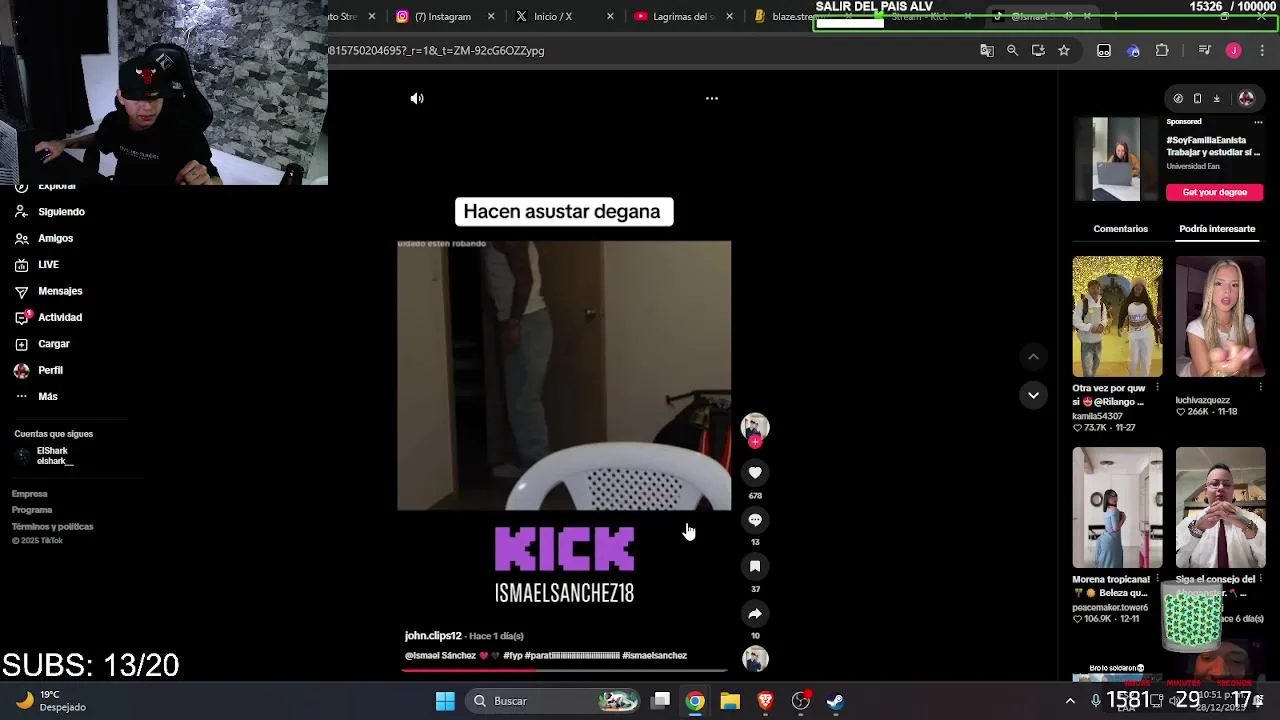Bookmark the page with the star icon

click(1064, 50)
